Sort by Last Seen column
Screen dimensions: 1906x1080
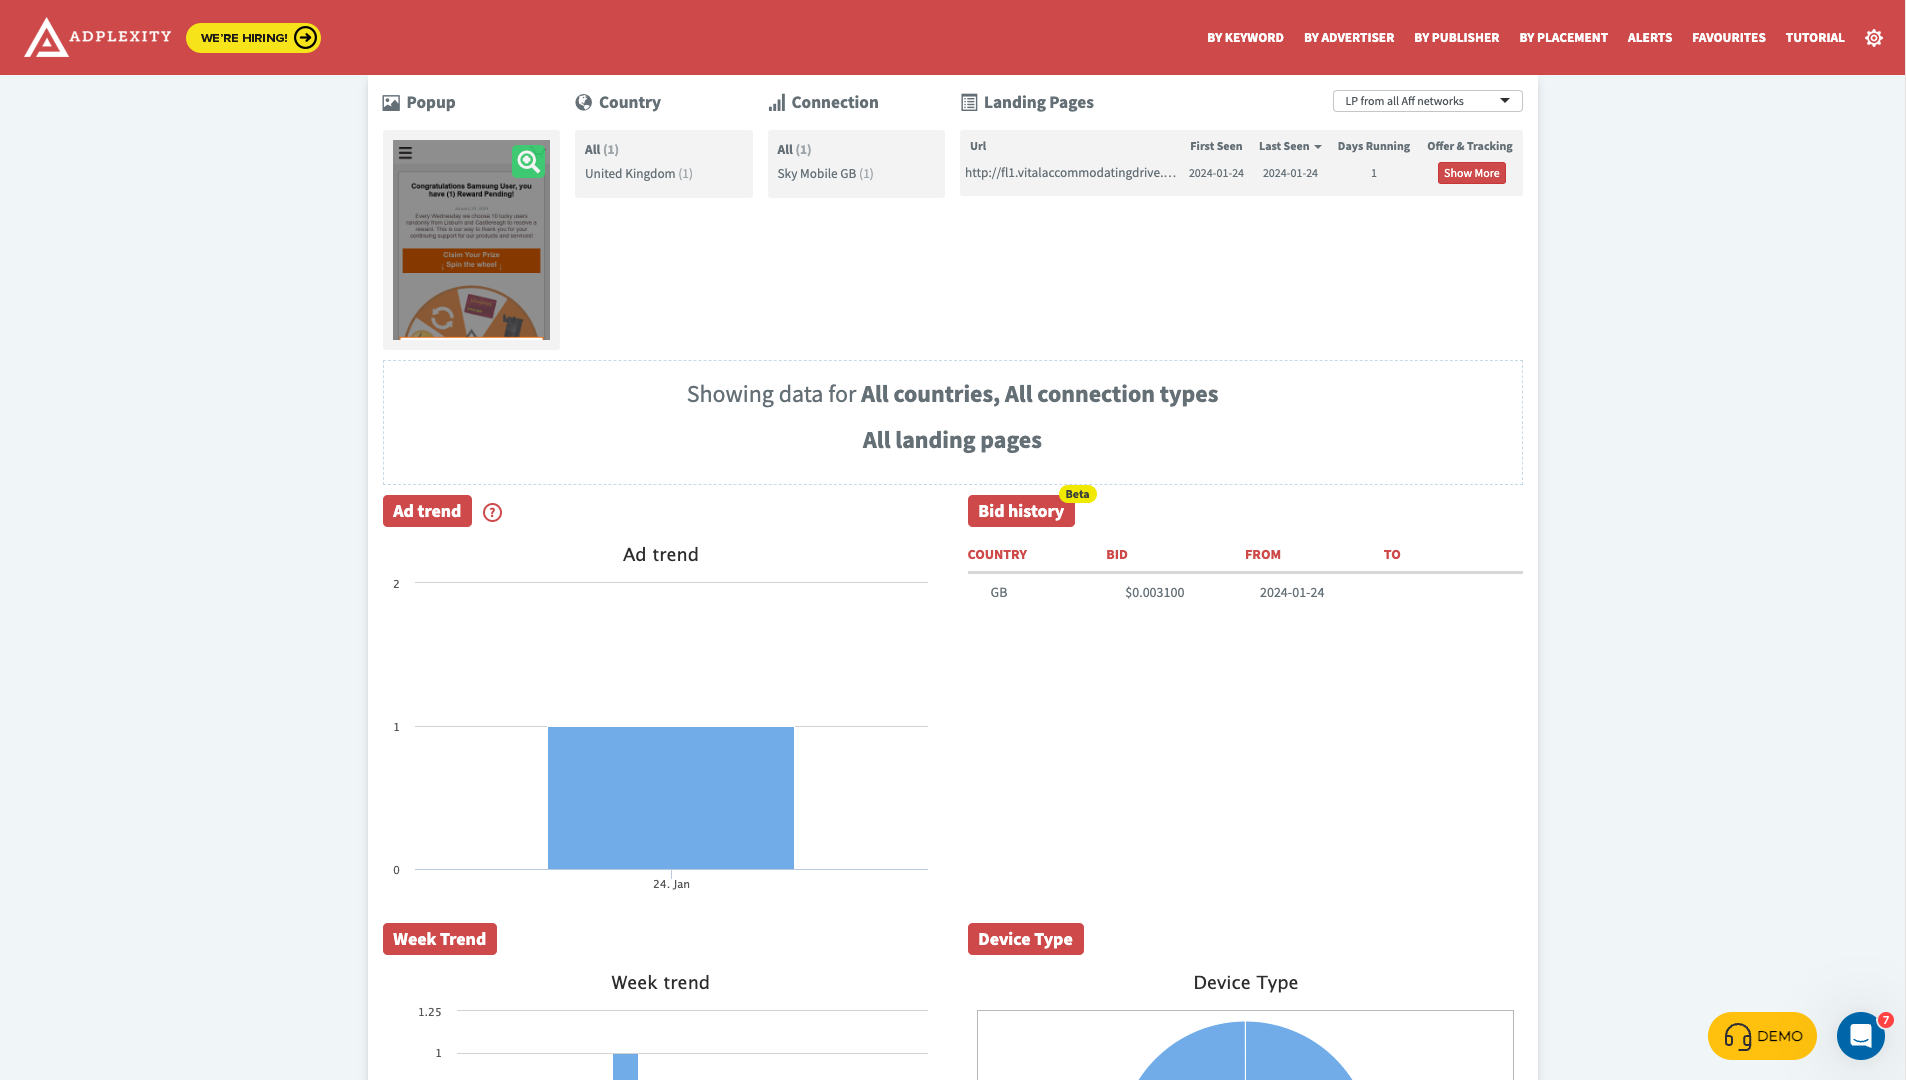[1289, 146]
